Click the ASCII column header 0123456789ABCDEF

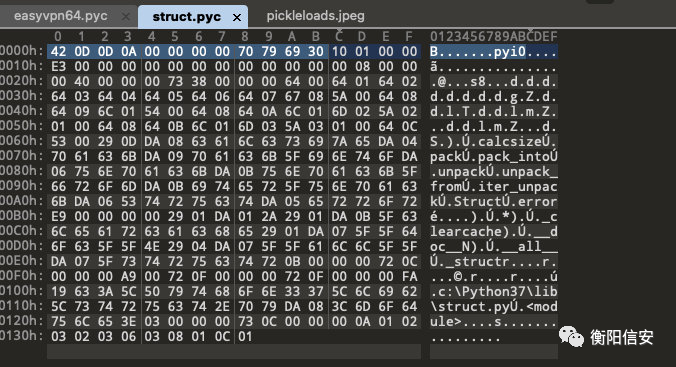coord(494,37)
